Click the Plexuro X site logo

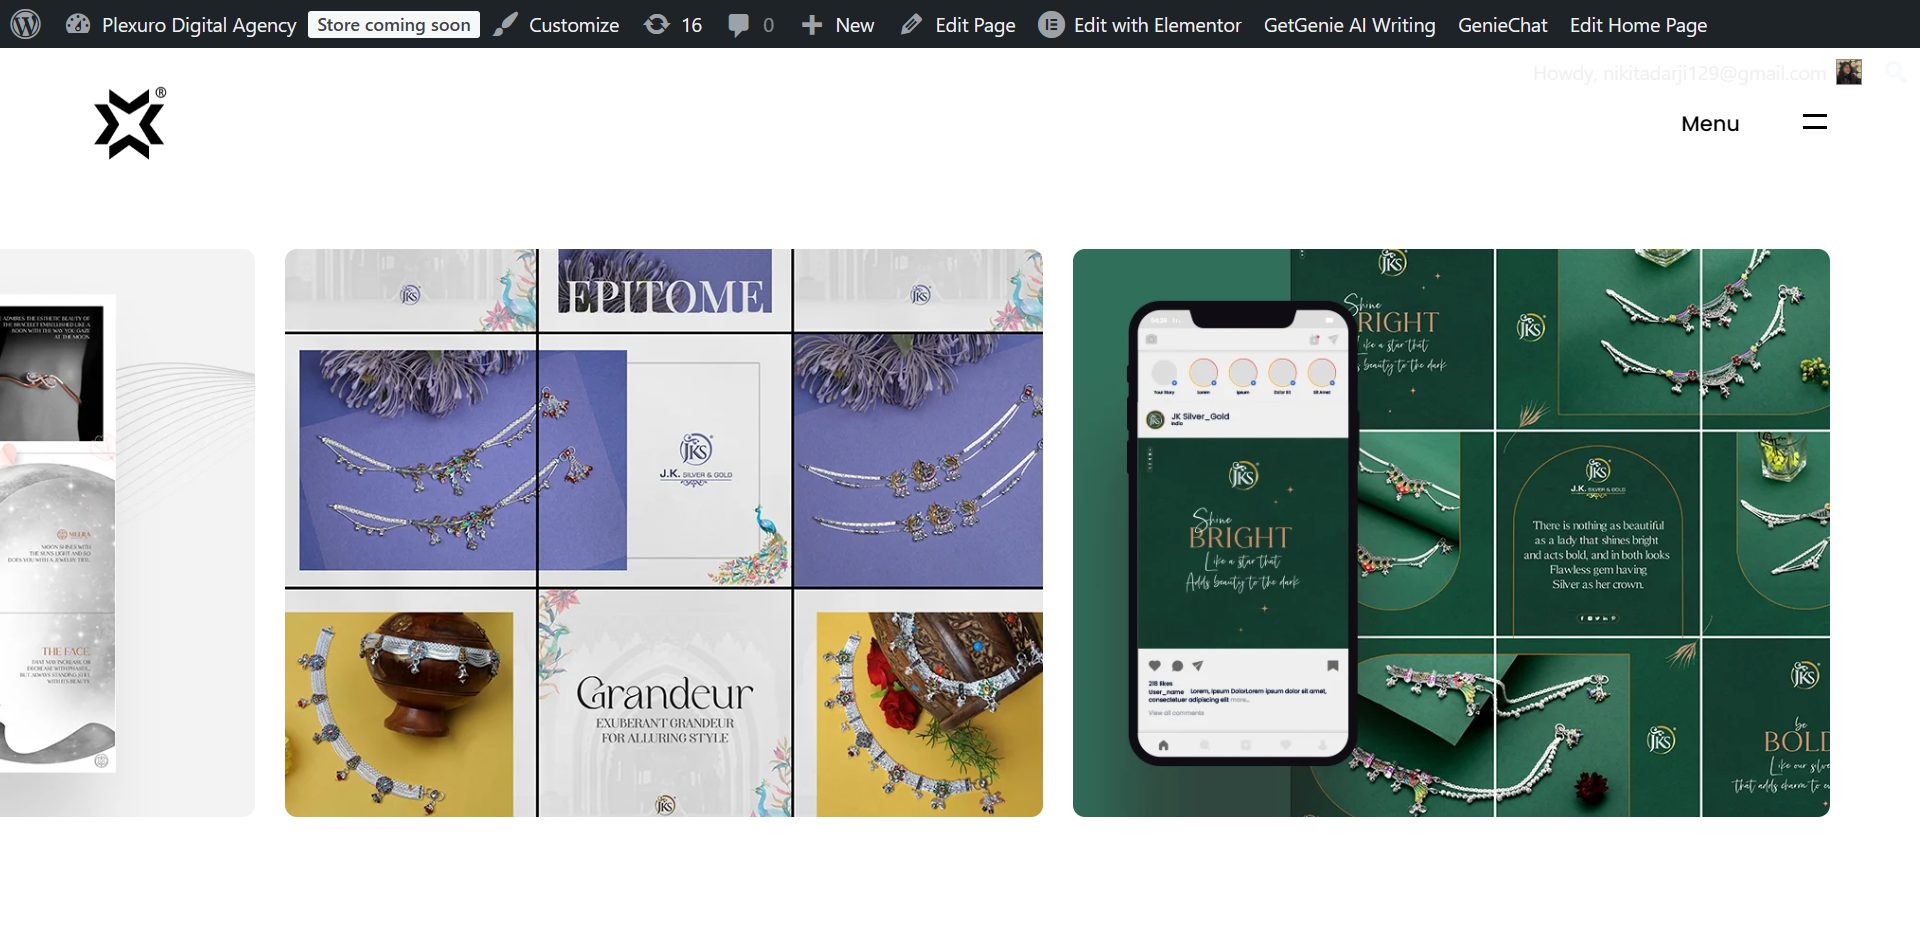click(130, 123)
